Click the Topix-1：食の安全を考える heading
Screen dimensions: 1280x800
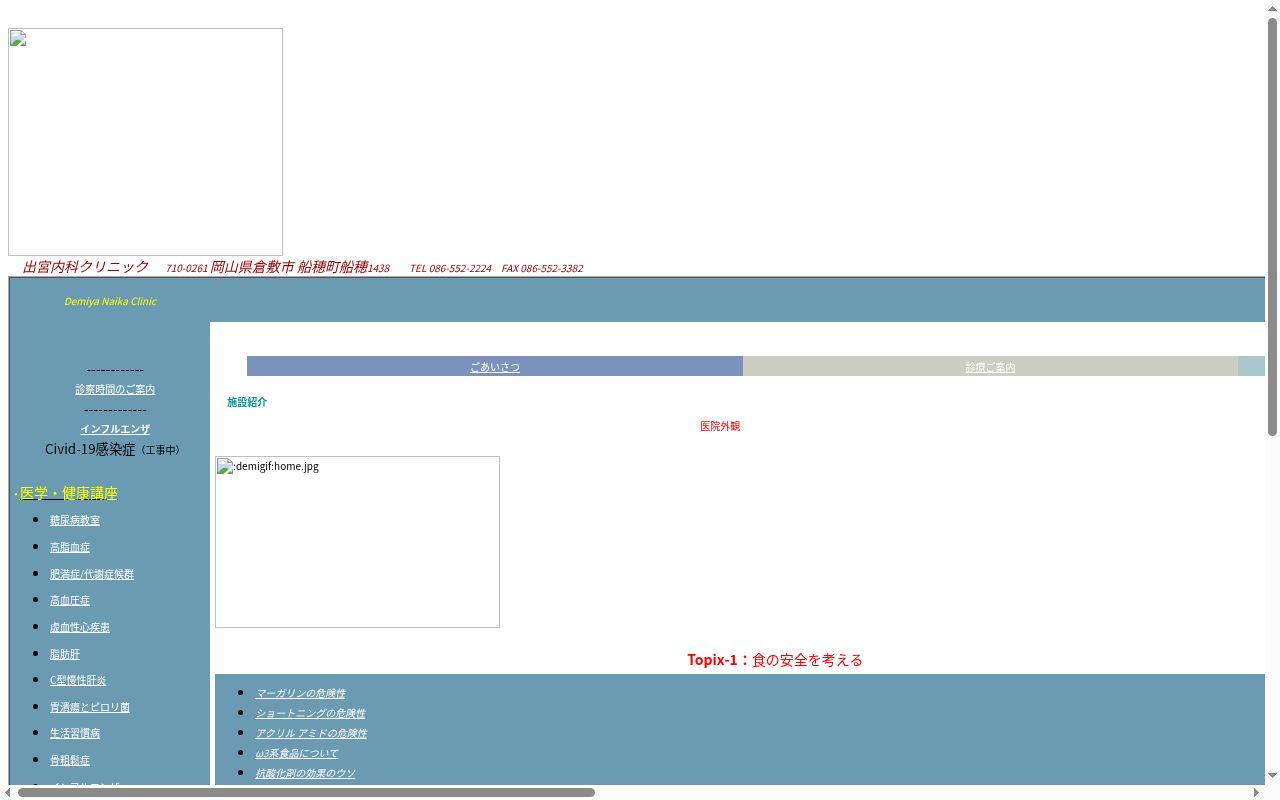pos(775,659)
